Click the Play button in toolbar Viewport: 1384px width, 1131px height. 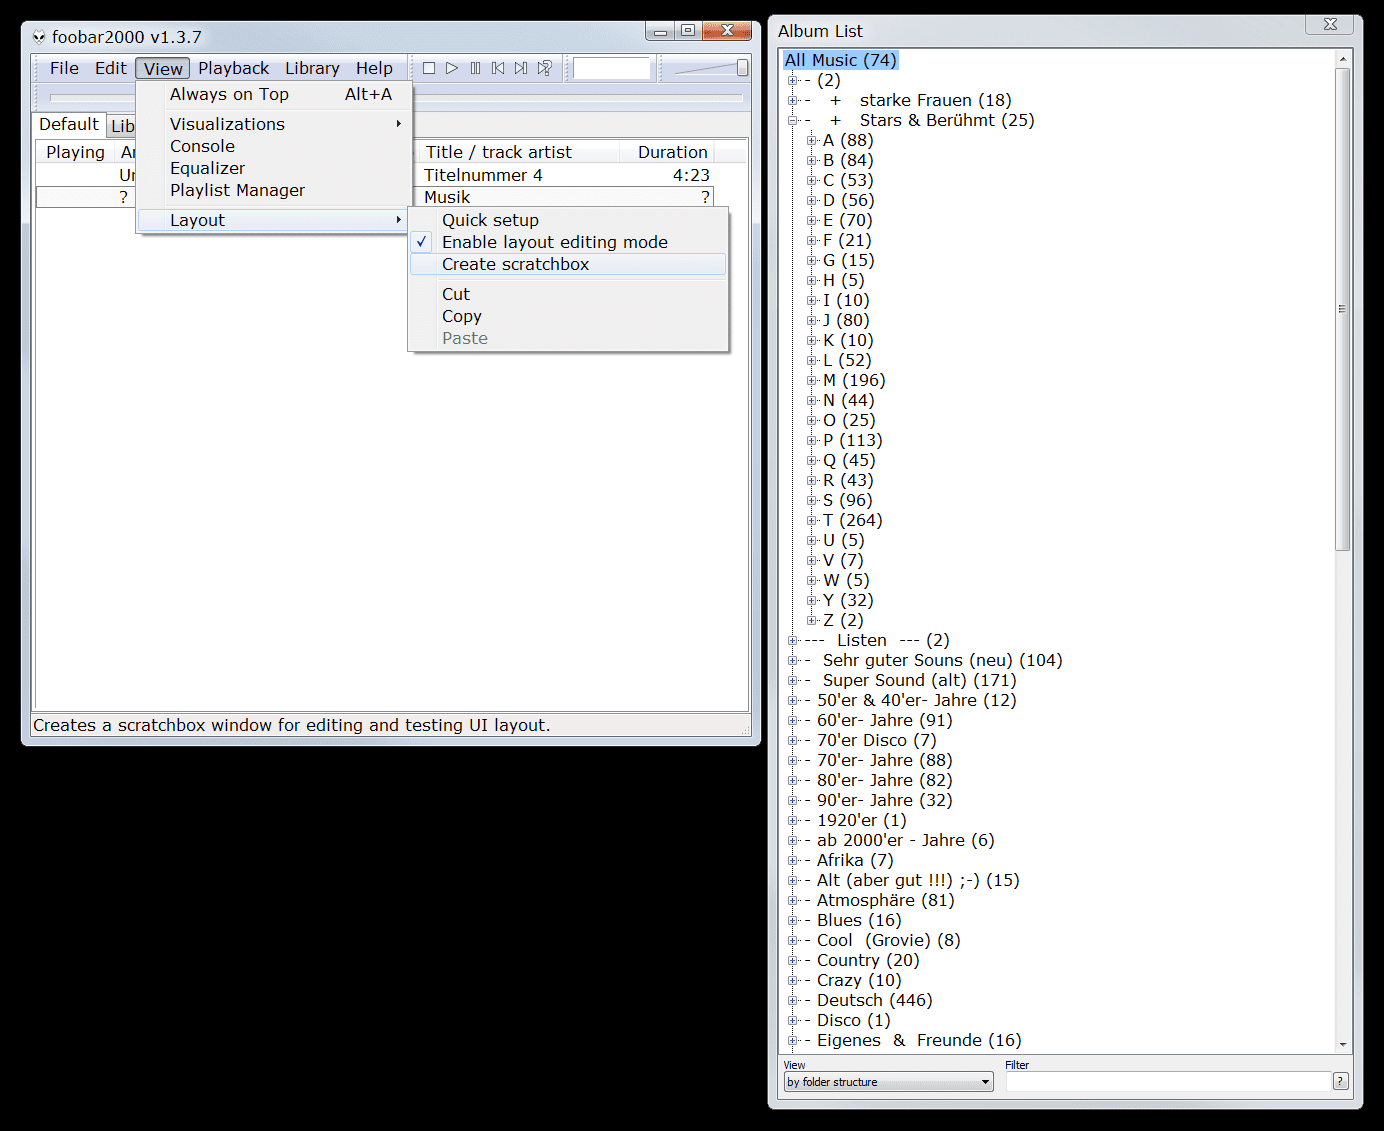point(452,68)
